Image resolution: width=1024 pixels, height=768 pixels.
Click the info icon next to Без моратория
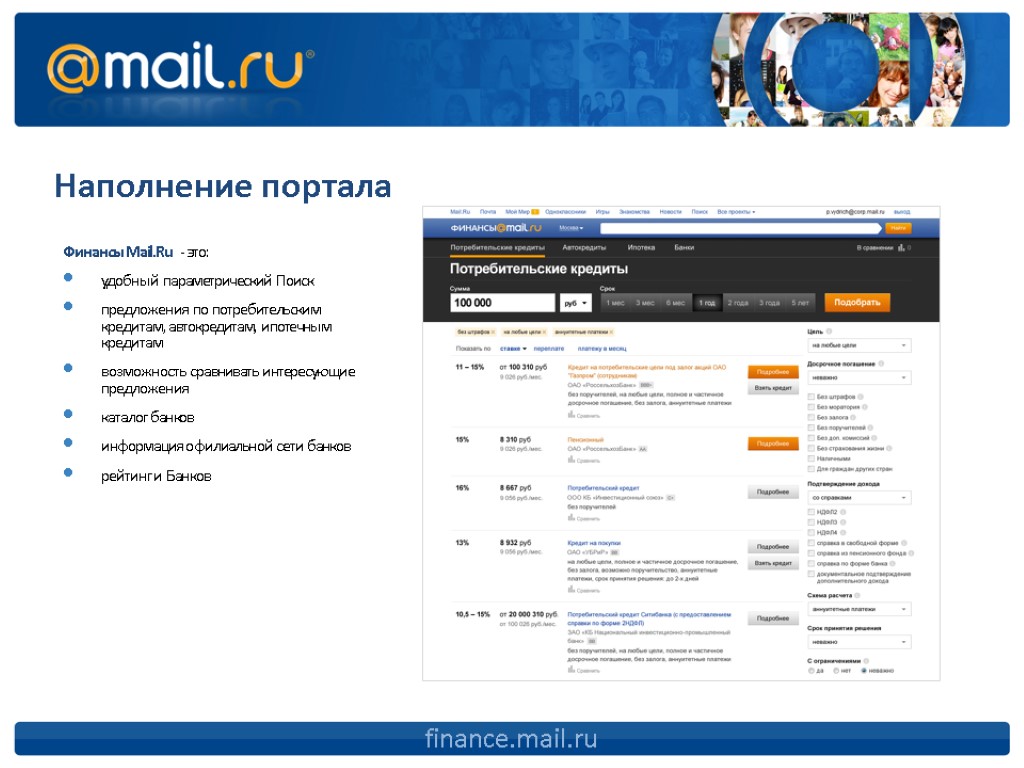865,407
